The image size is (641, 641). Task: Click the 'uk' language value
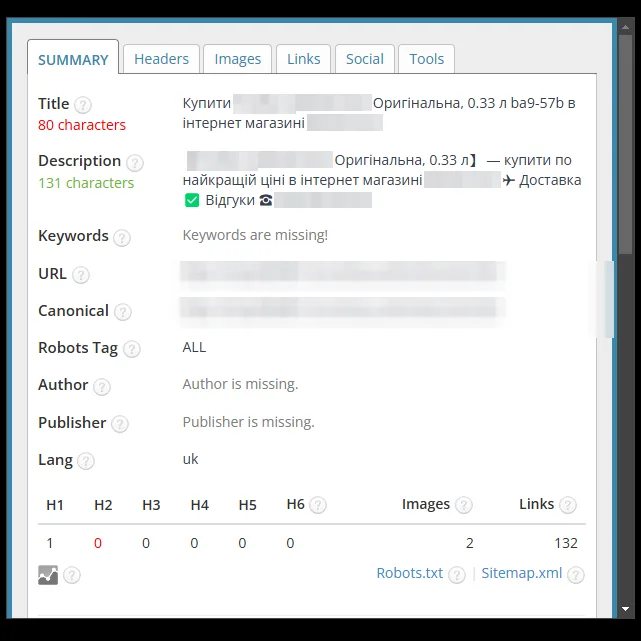pyautogui.click(x=190, y=459)
